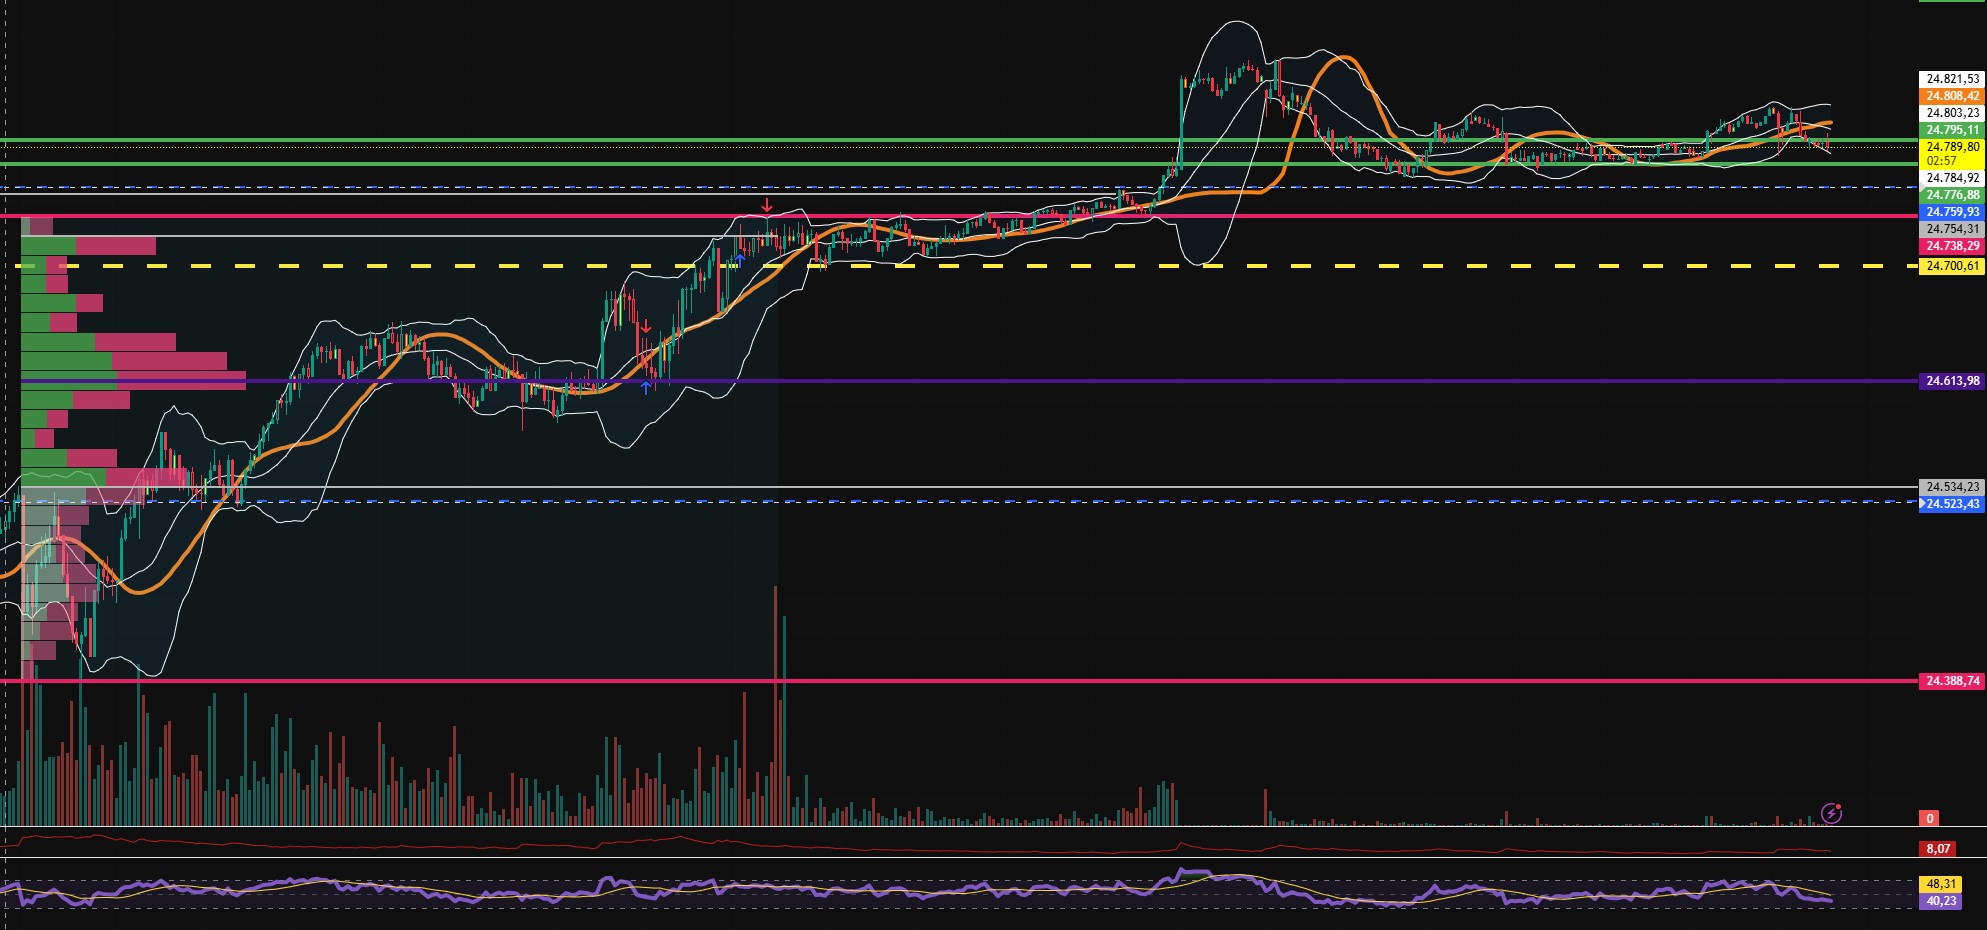
Task: Click the red down-arrow marker near the Bollinger band dip
Action: (646, 326)
